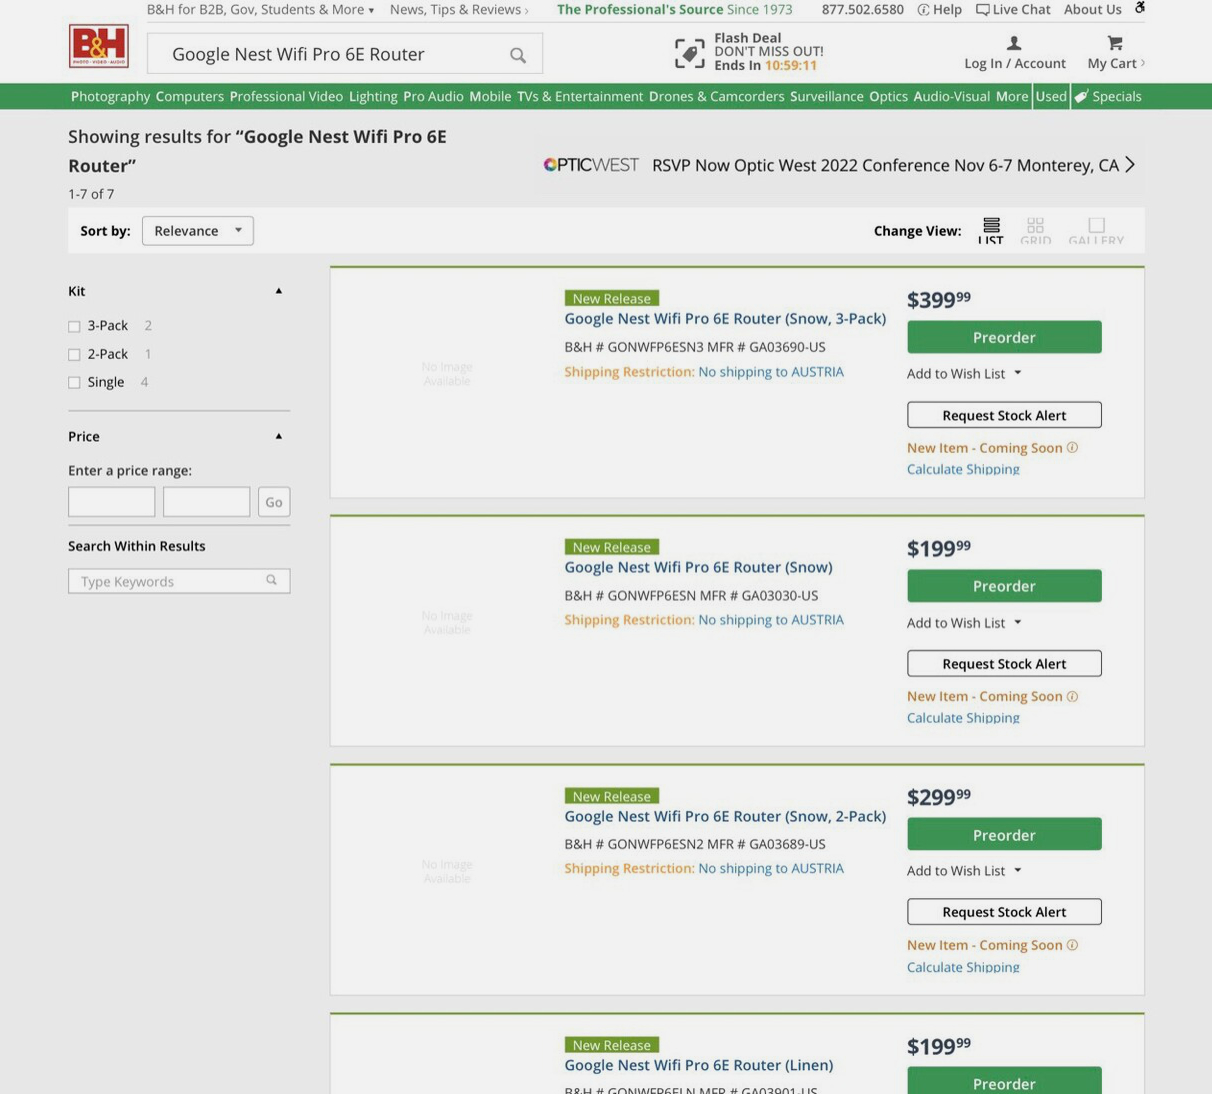Screen dimensions: 1212x1094
Task: Tick the 3-Pack kit checkbox
Action: [74, 326]
